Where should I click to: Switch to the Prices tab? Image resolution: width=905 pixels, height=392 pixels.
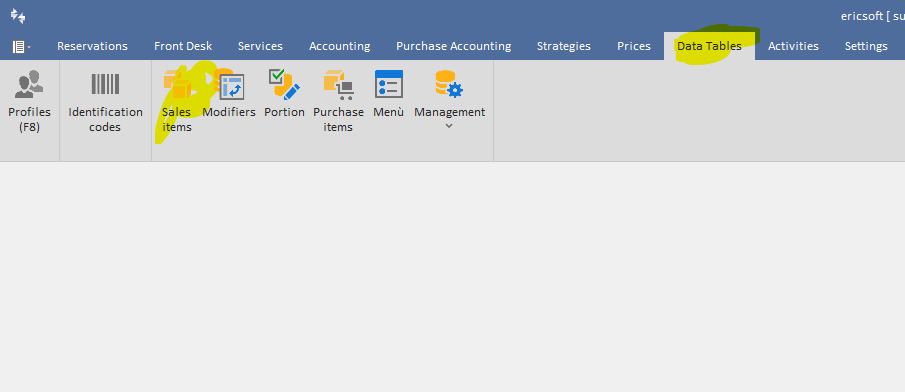click(x=634, y=46)
